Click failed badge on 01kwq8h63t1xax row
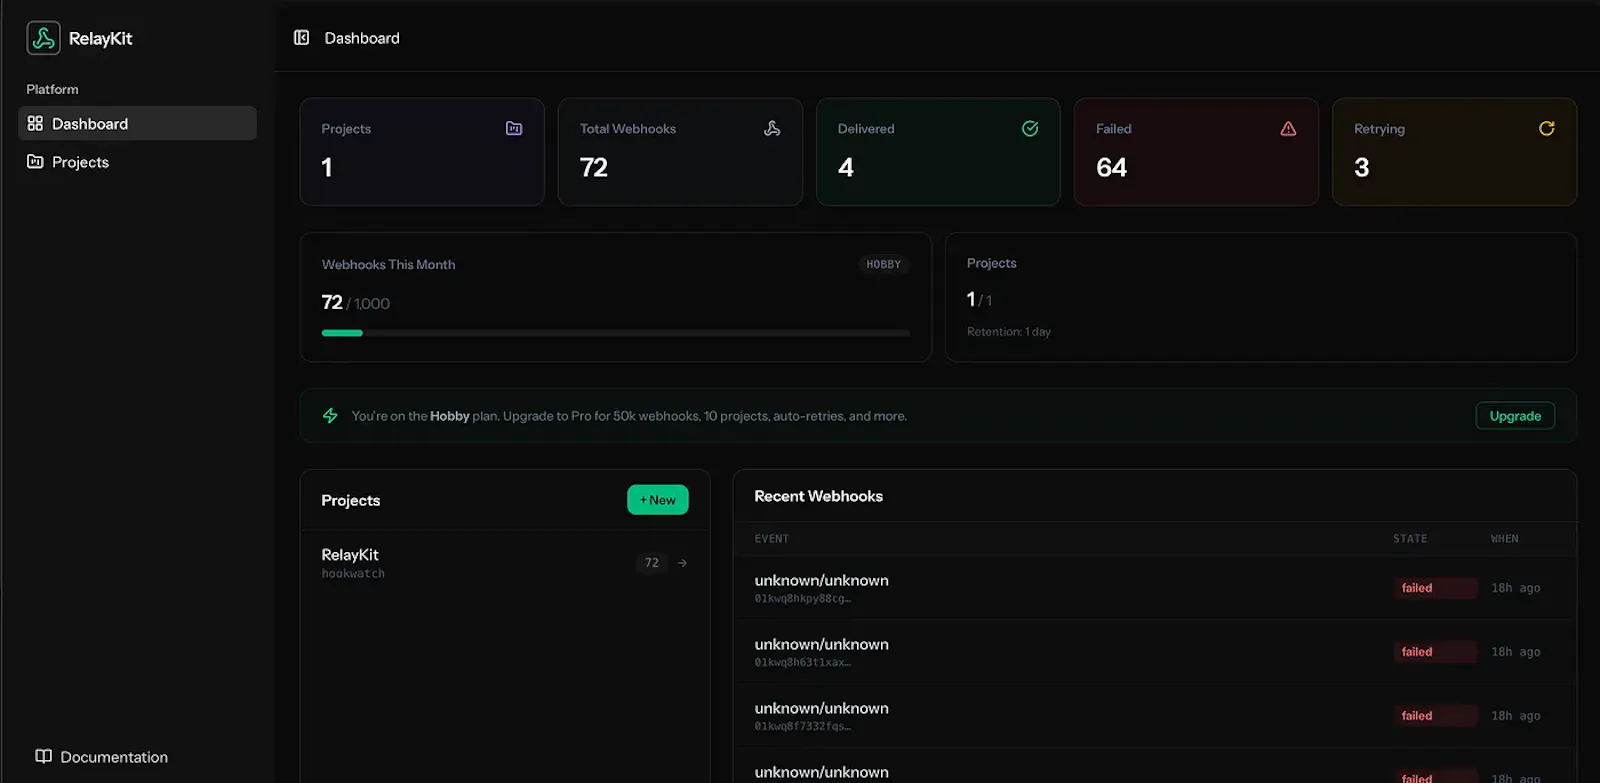 [x=1435, y=652]
